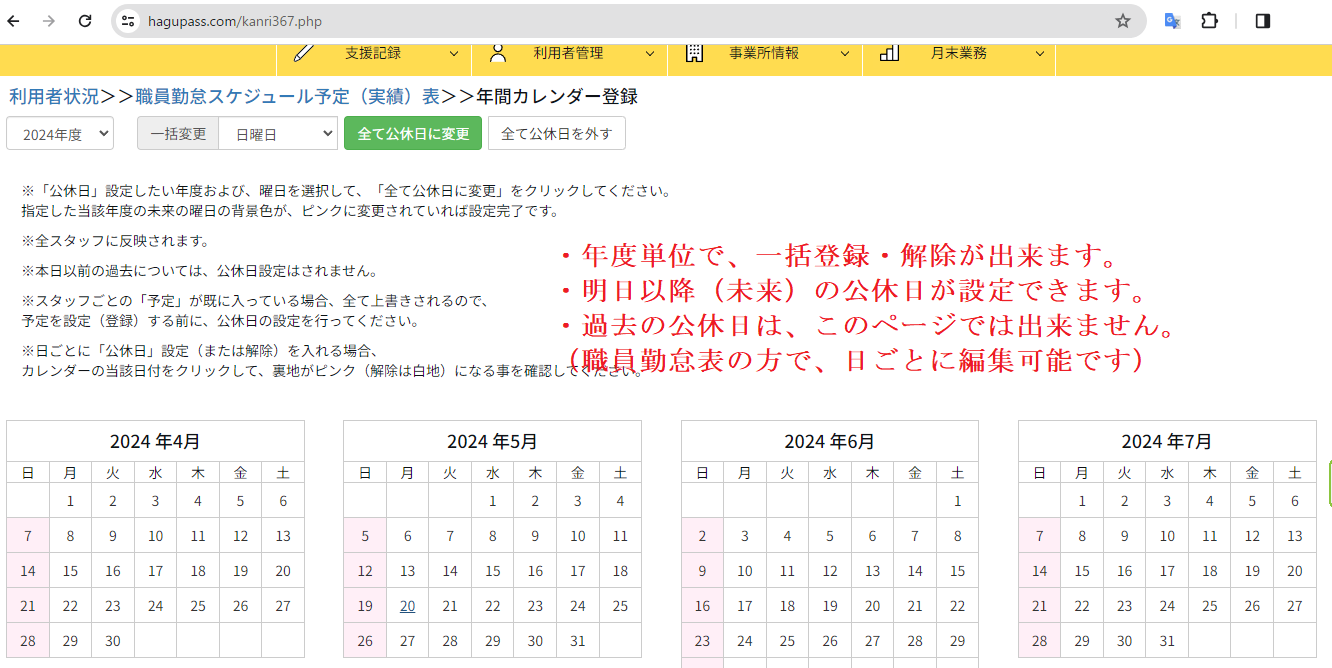This screenshot has height=668, width=1332.
Task: Expand the chevron next to 事業所情報
Action: point(845,54)
